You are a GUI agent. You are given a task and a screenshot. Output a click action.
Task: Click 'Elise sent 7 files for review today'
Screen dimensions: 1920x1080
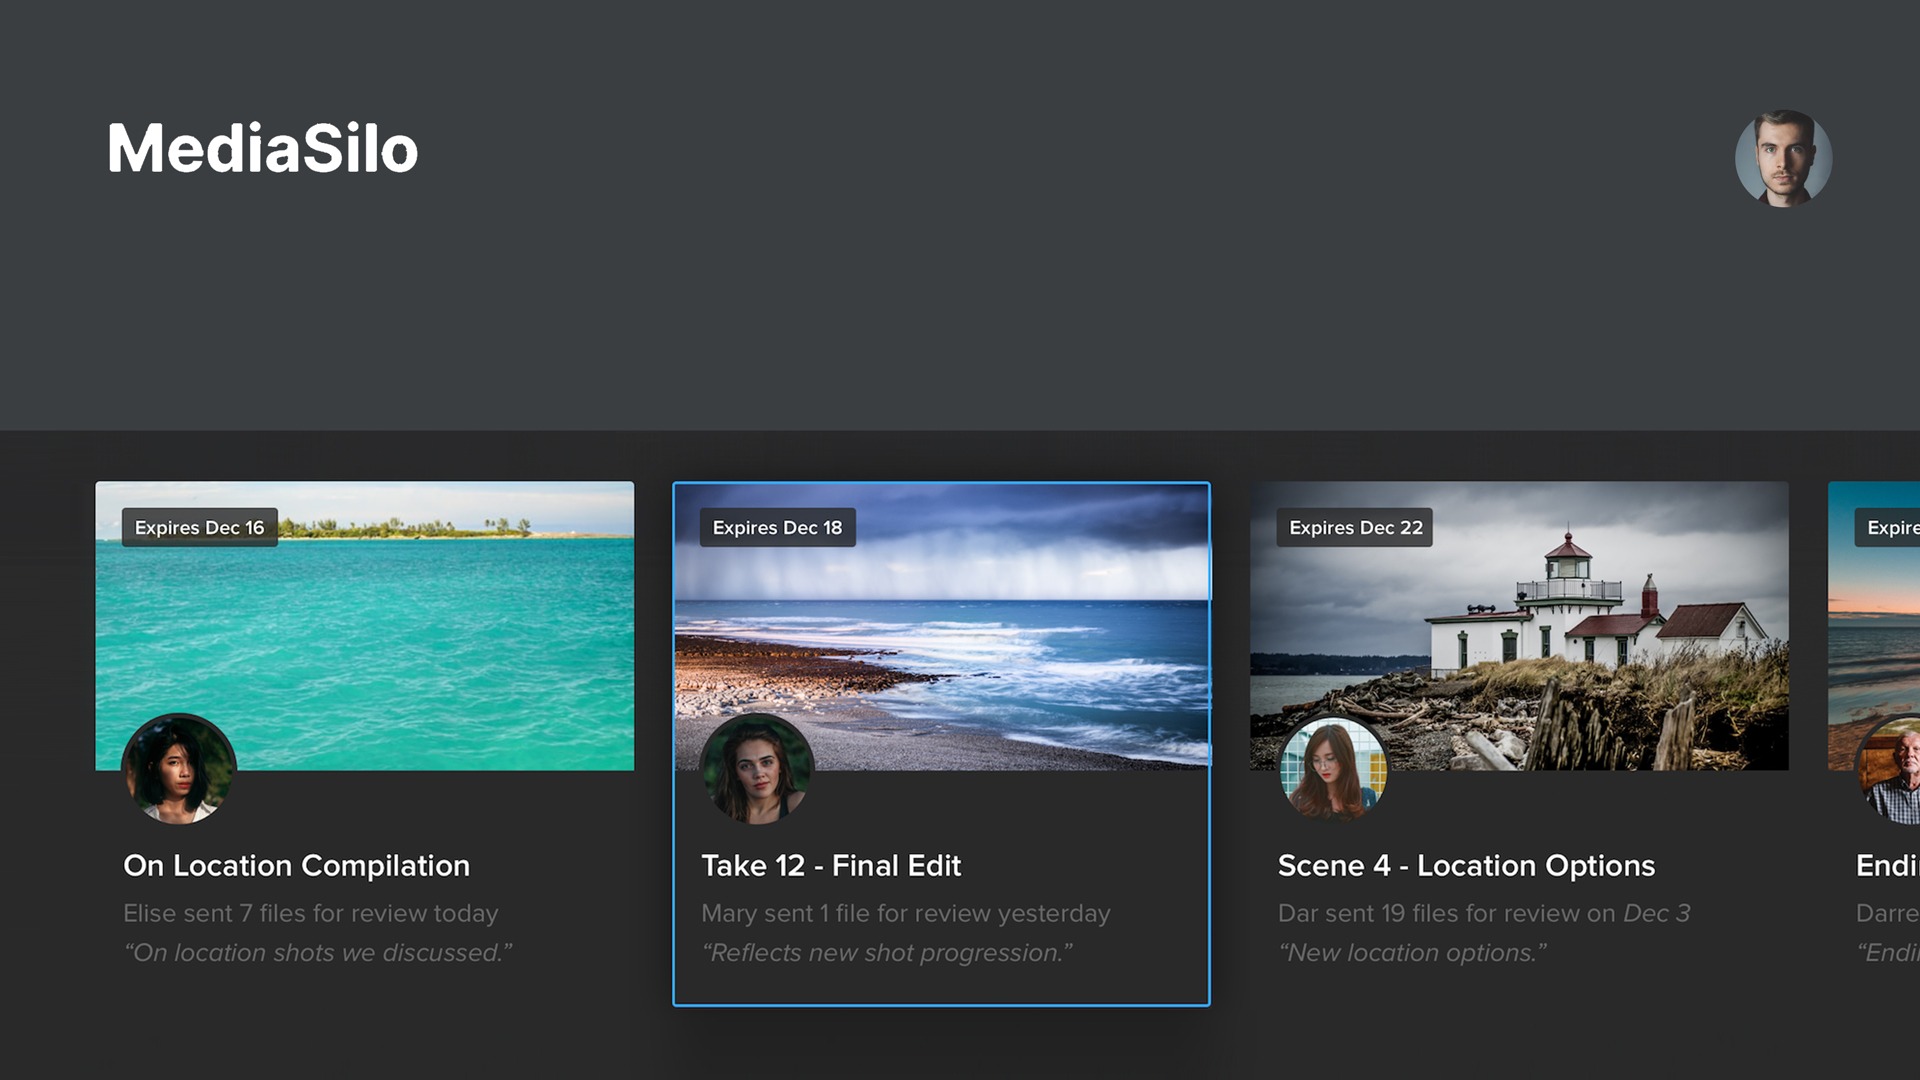pyautogui.click(x=310, y=913)
